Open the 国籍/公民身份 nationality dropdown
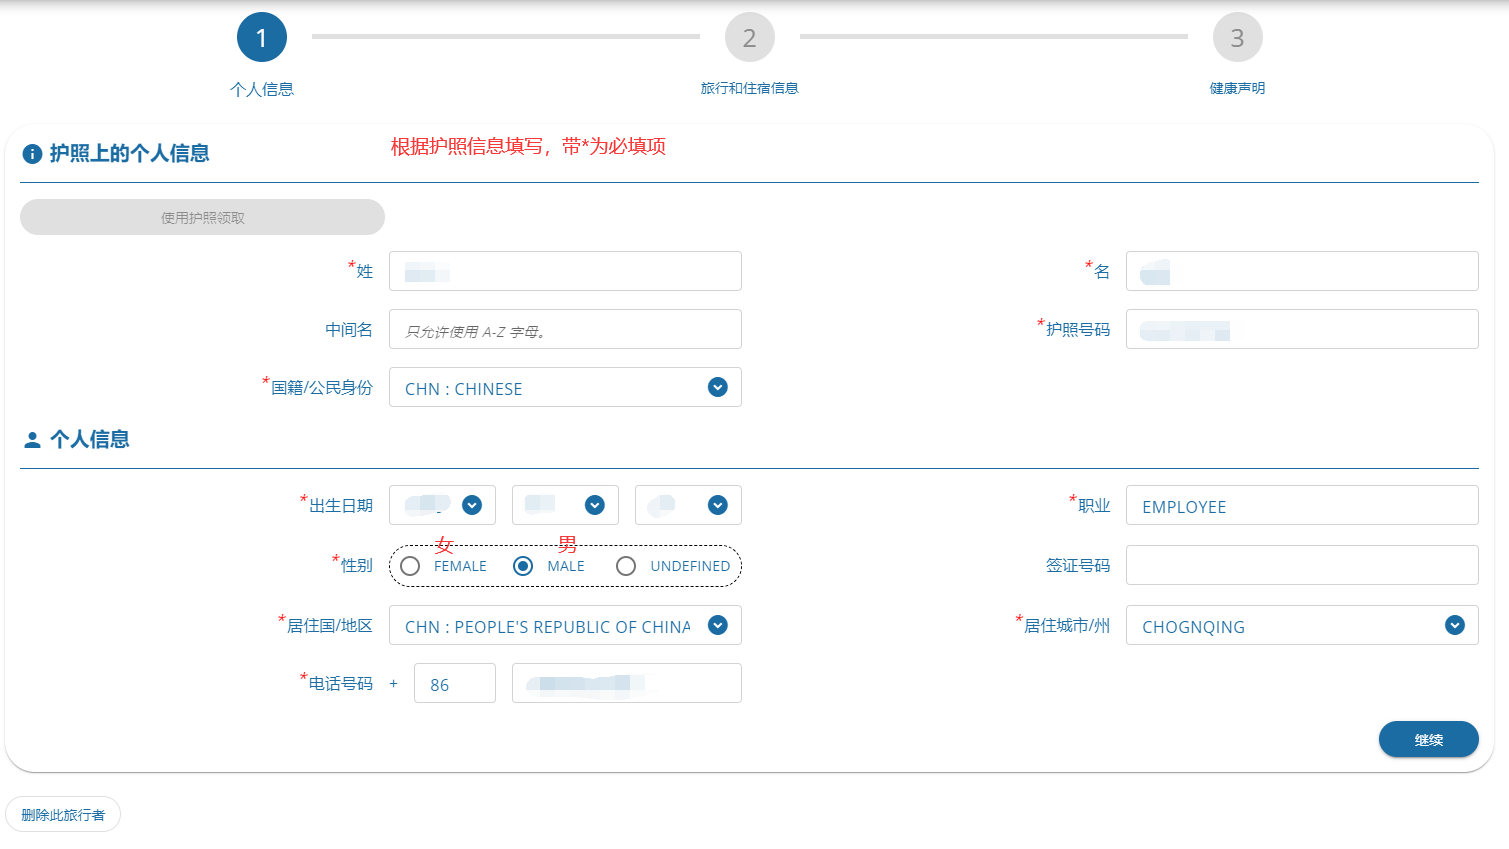The width and height of the screenshot is (1509, 849). pyautogui.click(x=716, y=387)
